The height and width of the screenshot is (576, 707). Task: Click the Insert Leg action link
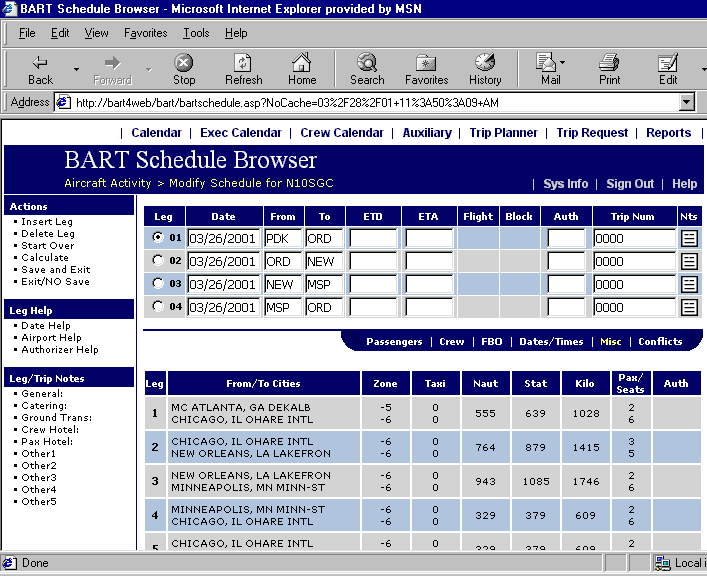tap(47, 222)
